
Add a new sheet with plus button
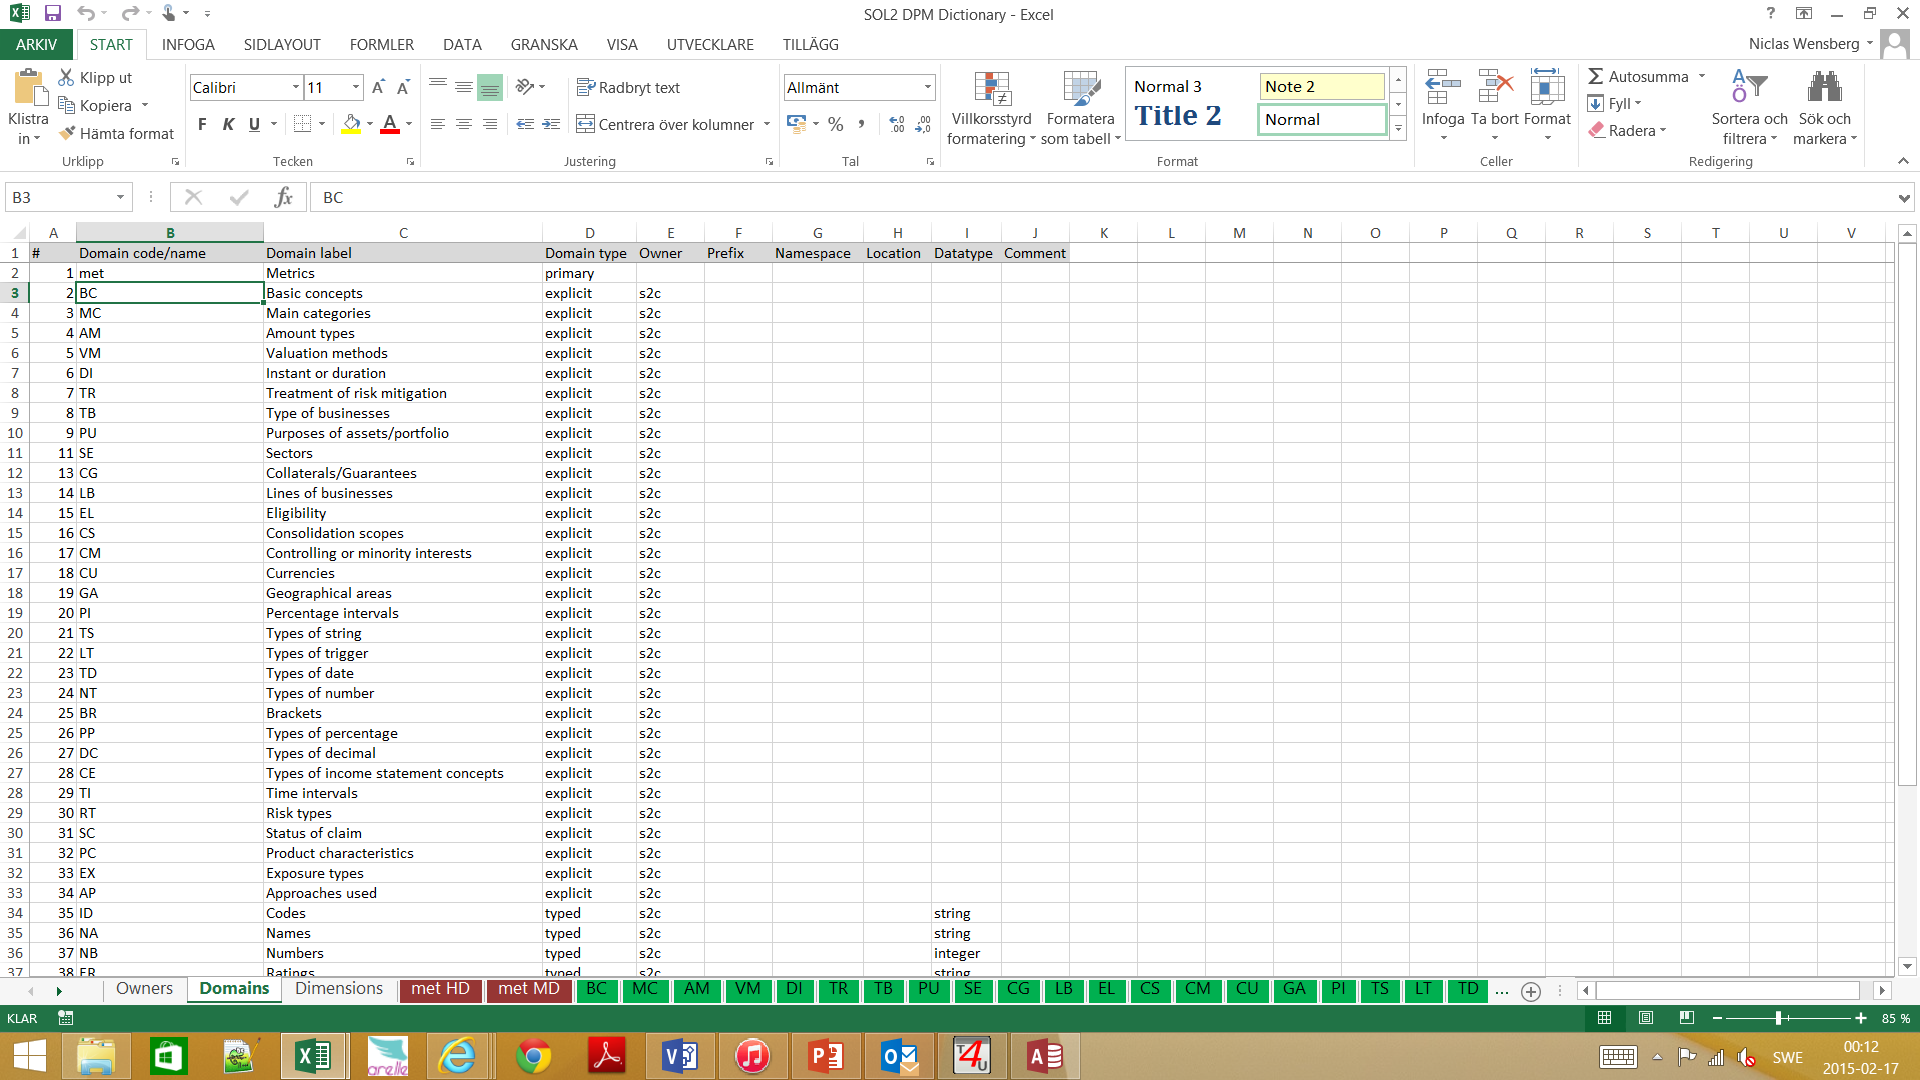tap(1531, 991)
